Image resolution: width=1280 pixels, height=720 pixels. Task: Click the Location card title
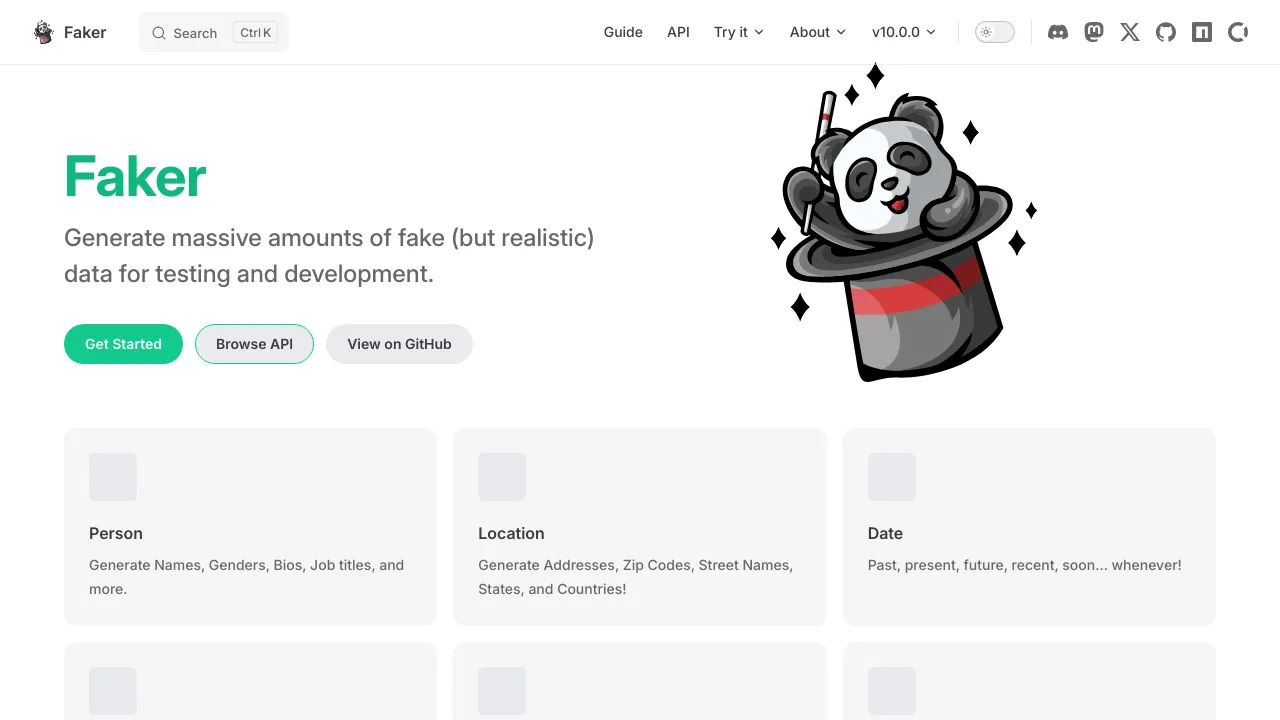(x=511, y=533)
